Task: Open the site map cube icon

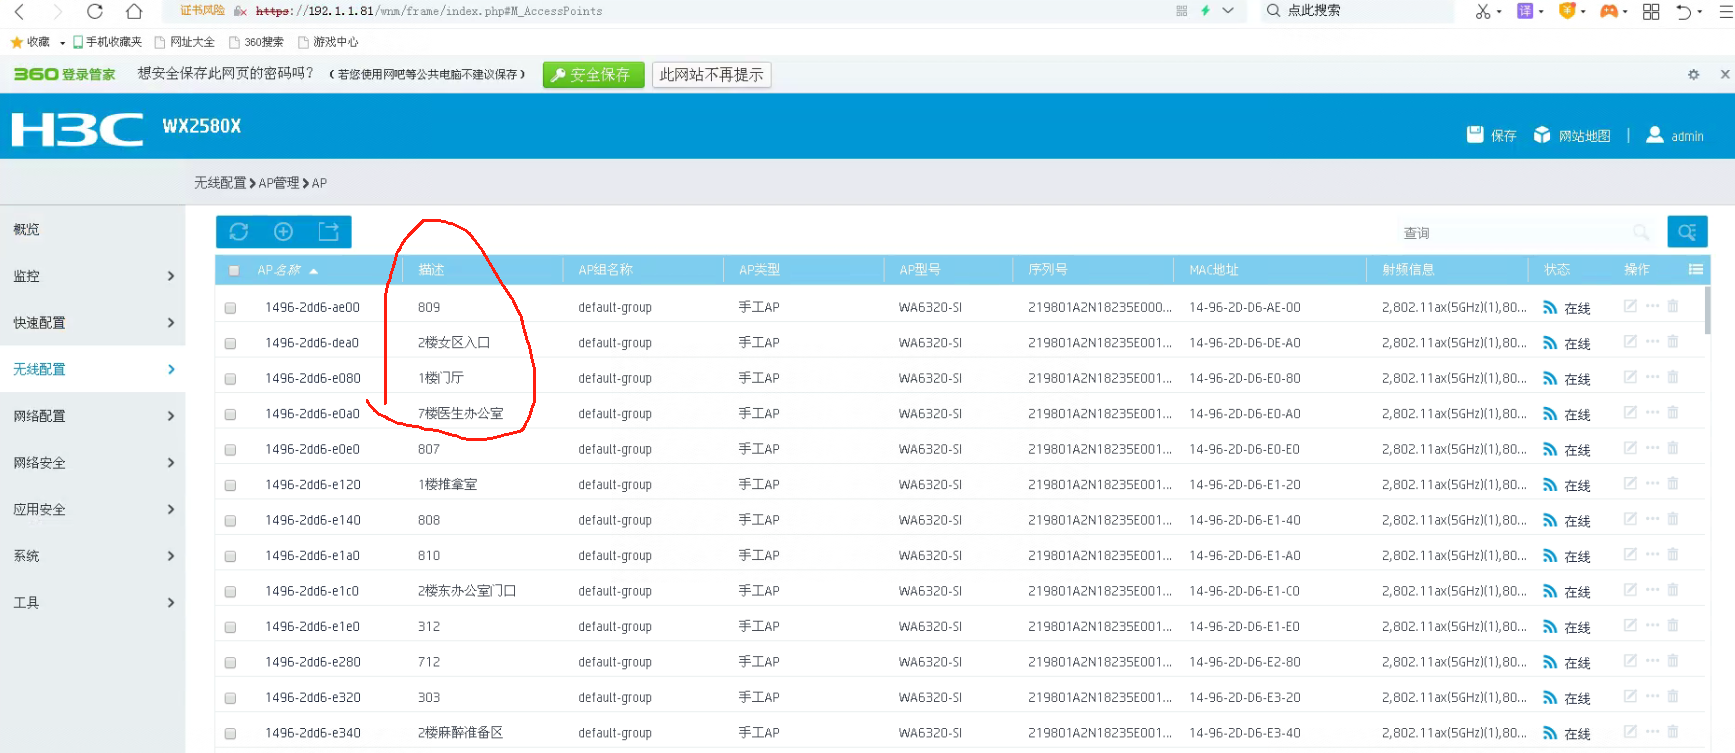Action: coord(1542,135)
